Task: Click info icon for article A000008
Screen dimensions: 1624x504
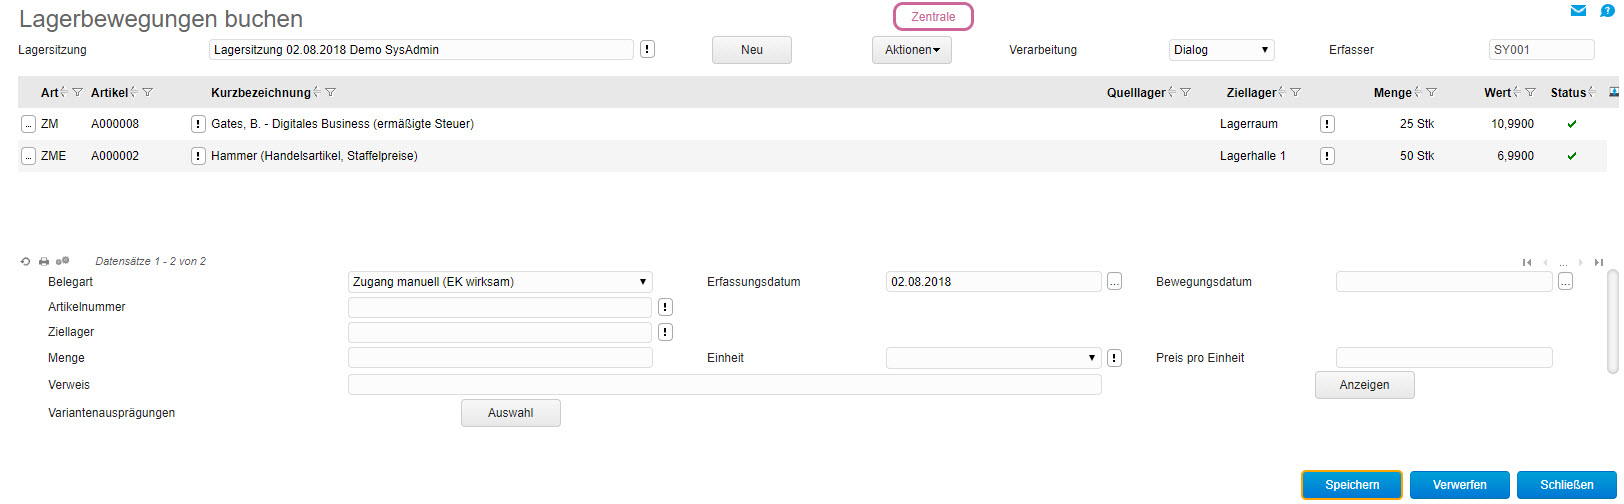Action: tap(198, 124)
